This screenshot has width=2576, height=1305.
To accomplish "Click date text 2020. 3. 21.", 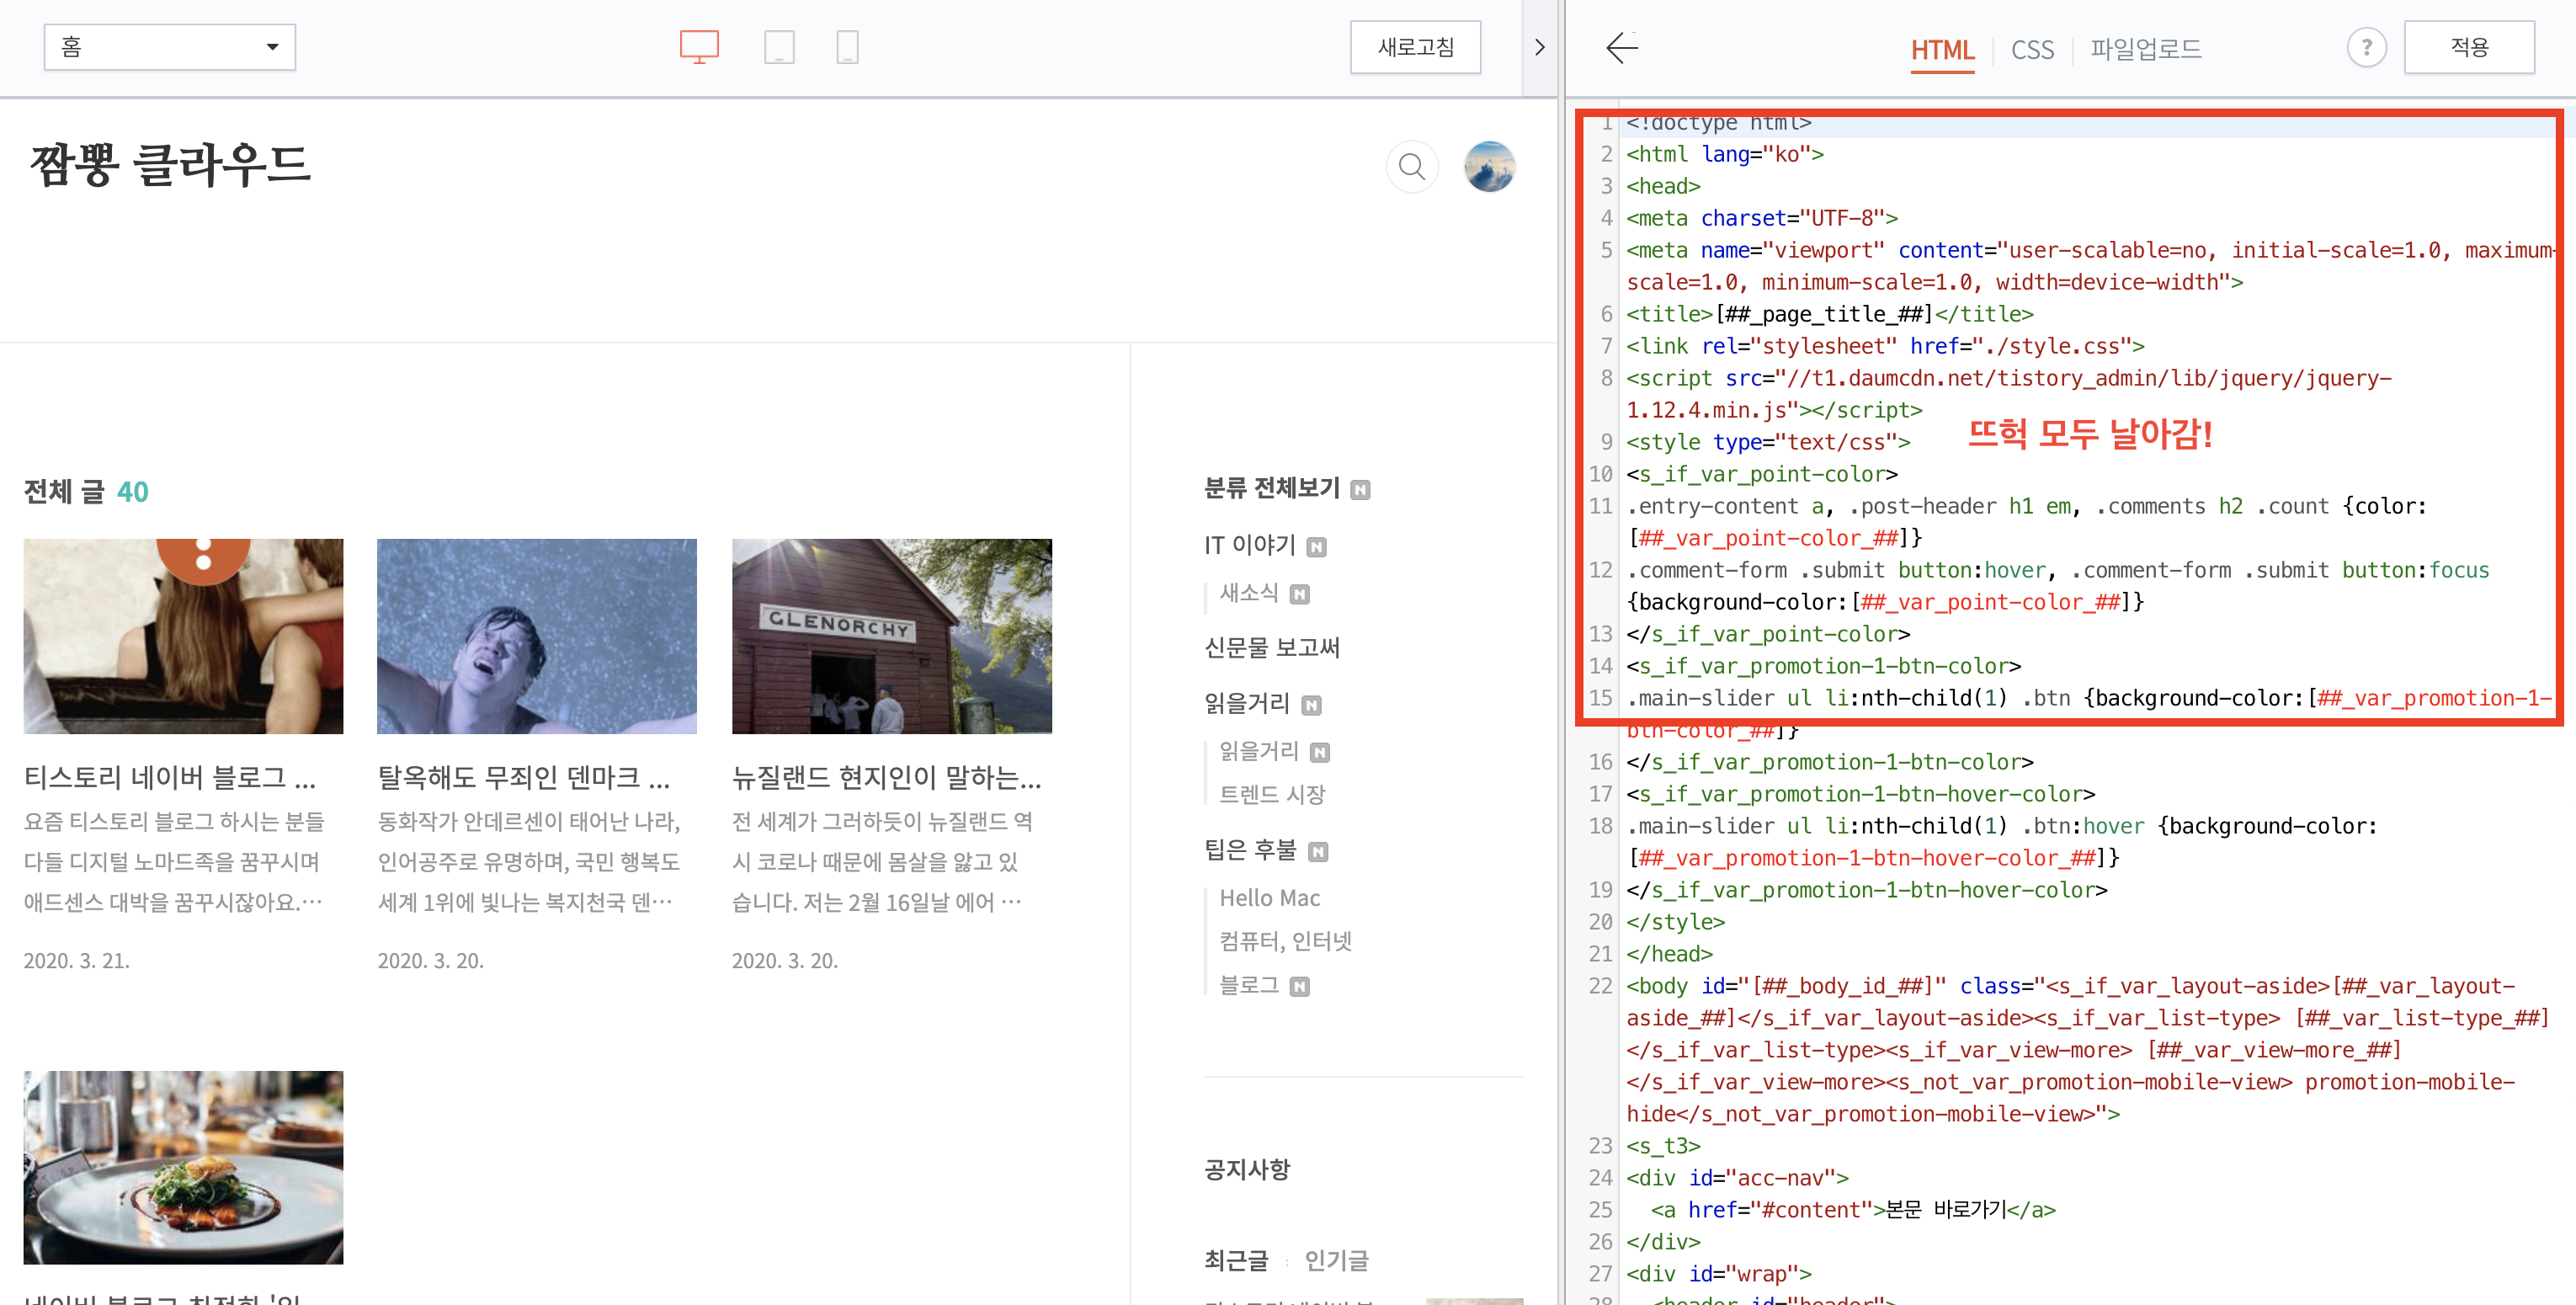I will pyautogui.click(x=77, y=960).
